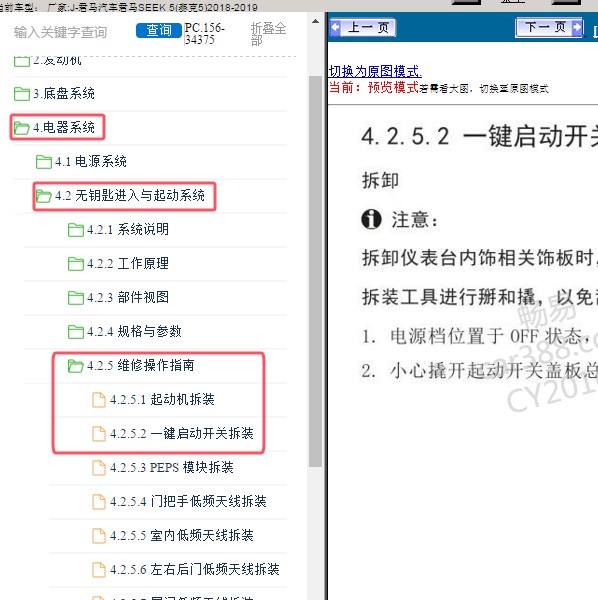This screenshot has height=600, width=598.
Task: Click the tree panel vertical scrollbar thumb
Action: (315, 271)
